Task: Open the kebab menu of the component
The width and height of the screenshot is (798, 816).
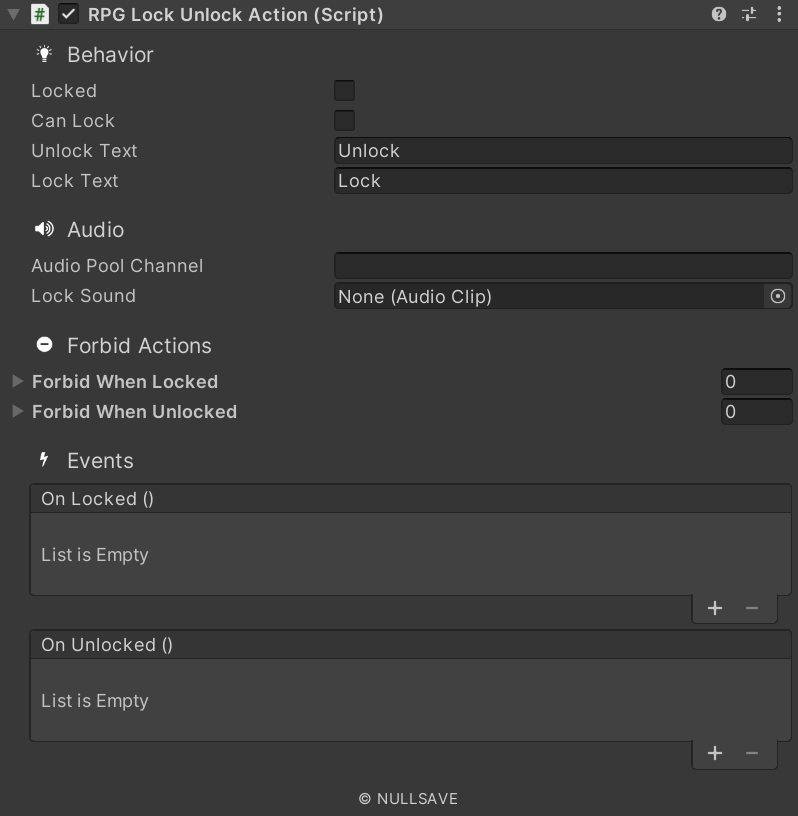Action: (x=779, y=15)
